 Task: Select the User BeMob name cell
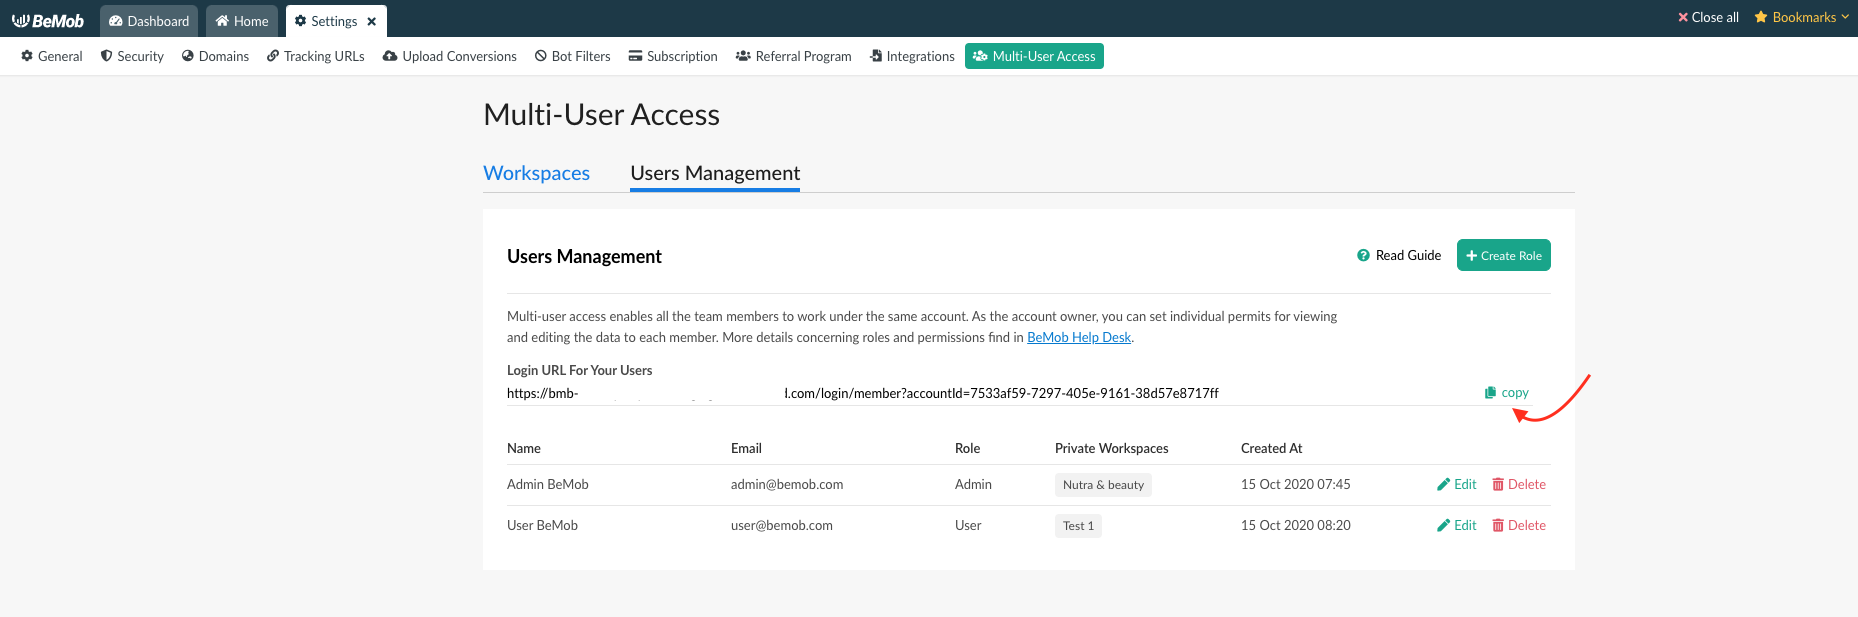[x=542, y=525]
